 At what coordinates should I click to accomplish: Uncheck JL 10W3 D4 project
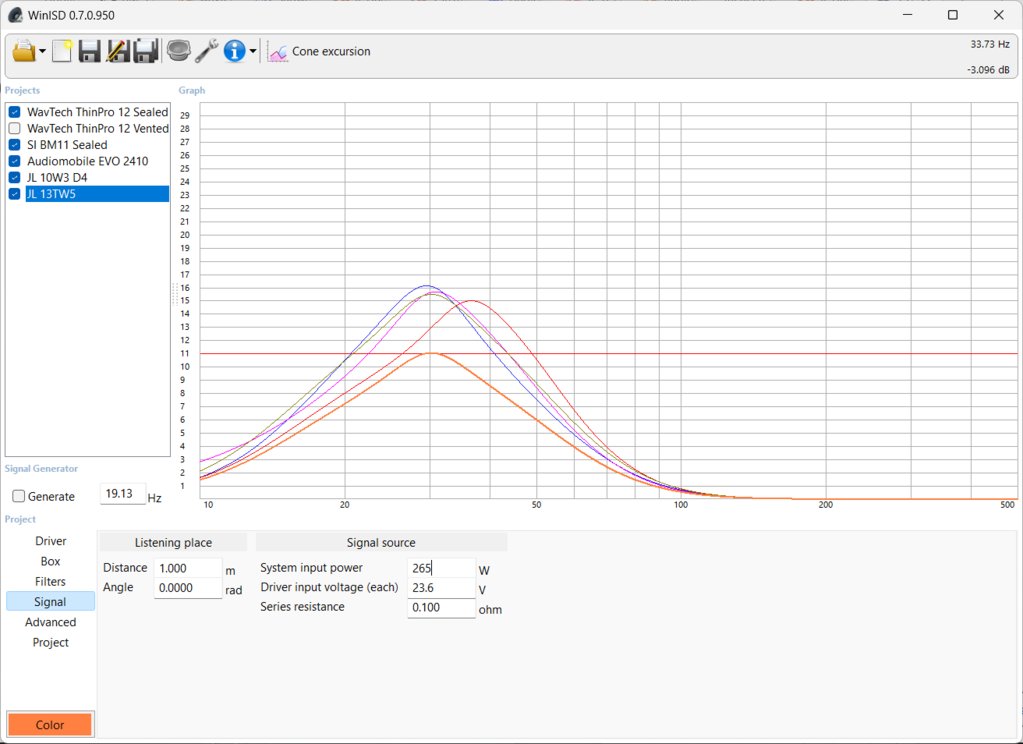pos(14,178)
